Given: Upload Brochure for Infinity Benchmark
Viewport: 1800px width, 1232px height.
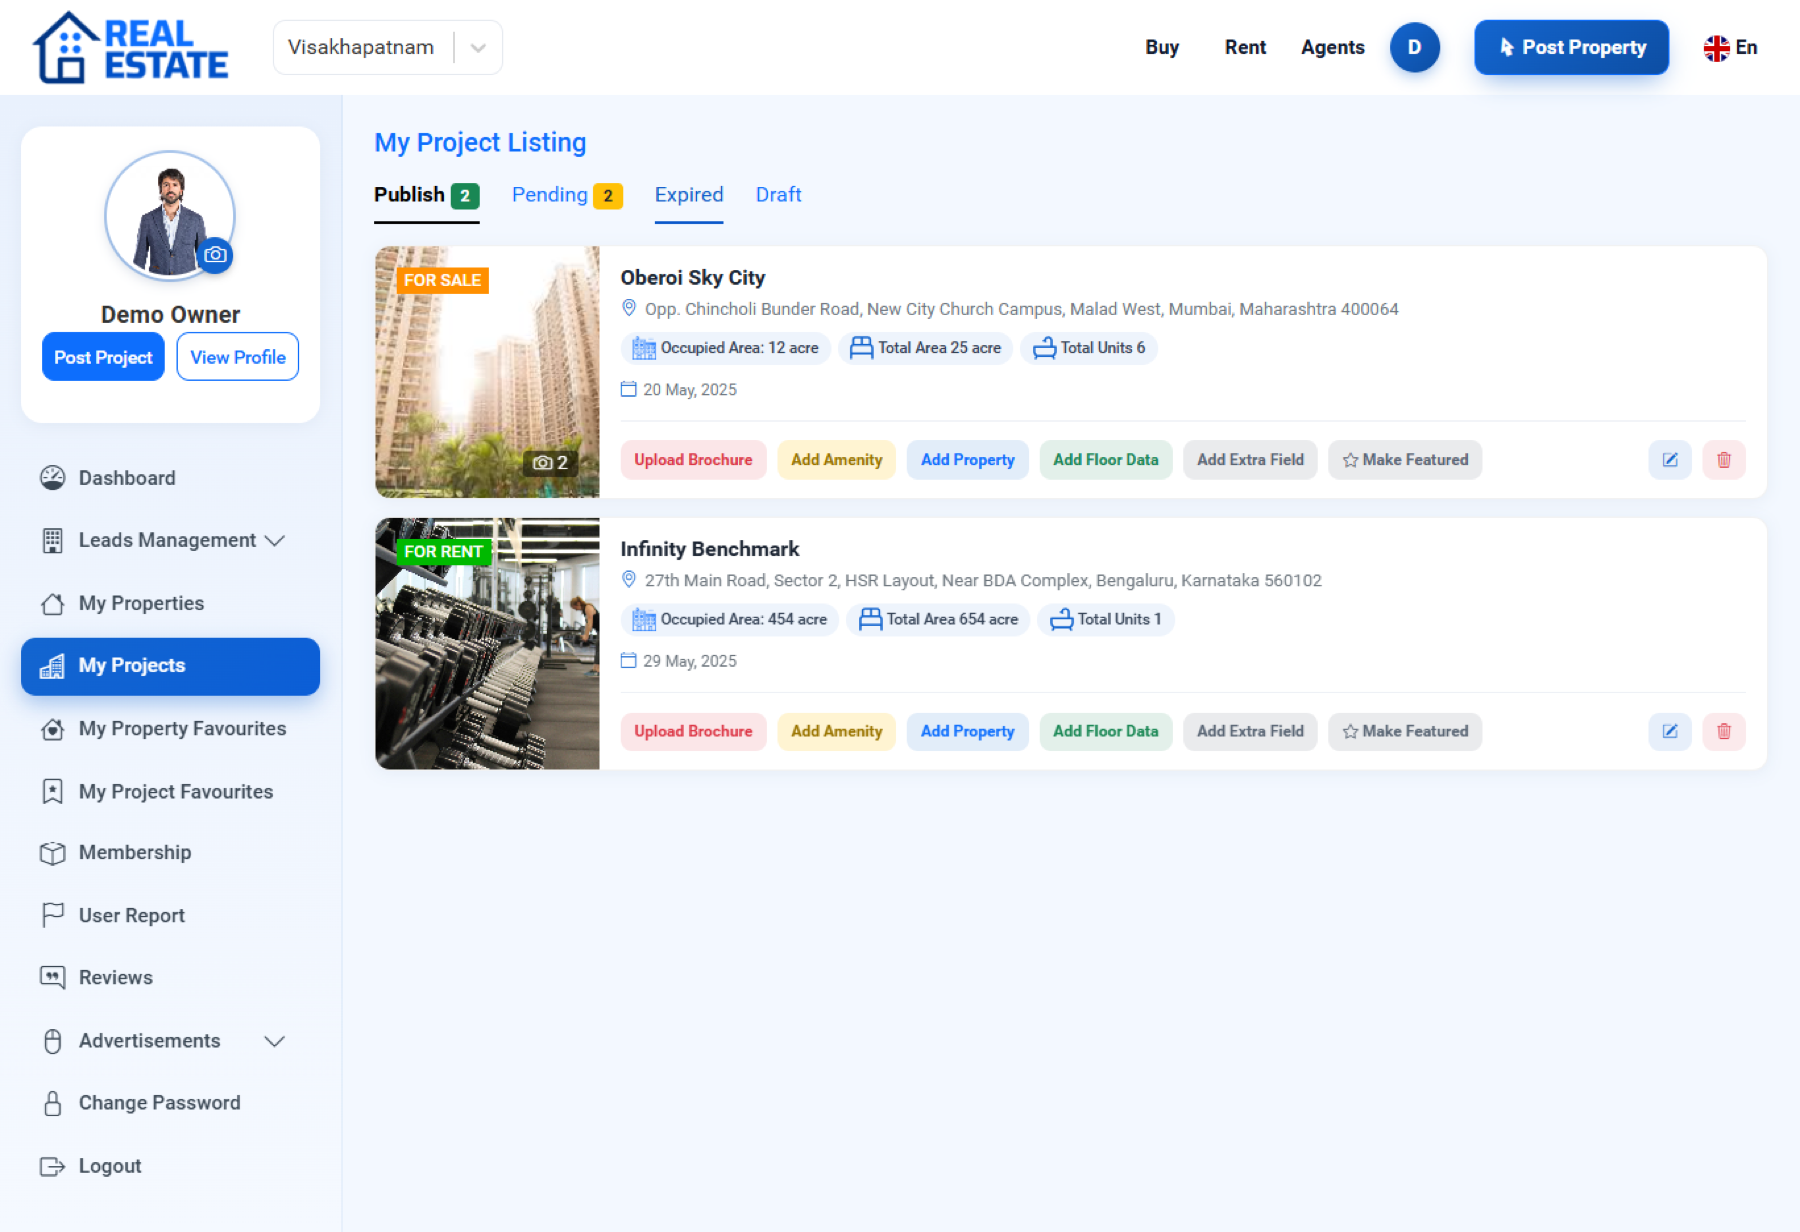Looking at the screenshot, I should pyautogui.click(x=693, y=731).
